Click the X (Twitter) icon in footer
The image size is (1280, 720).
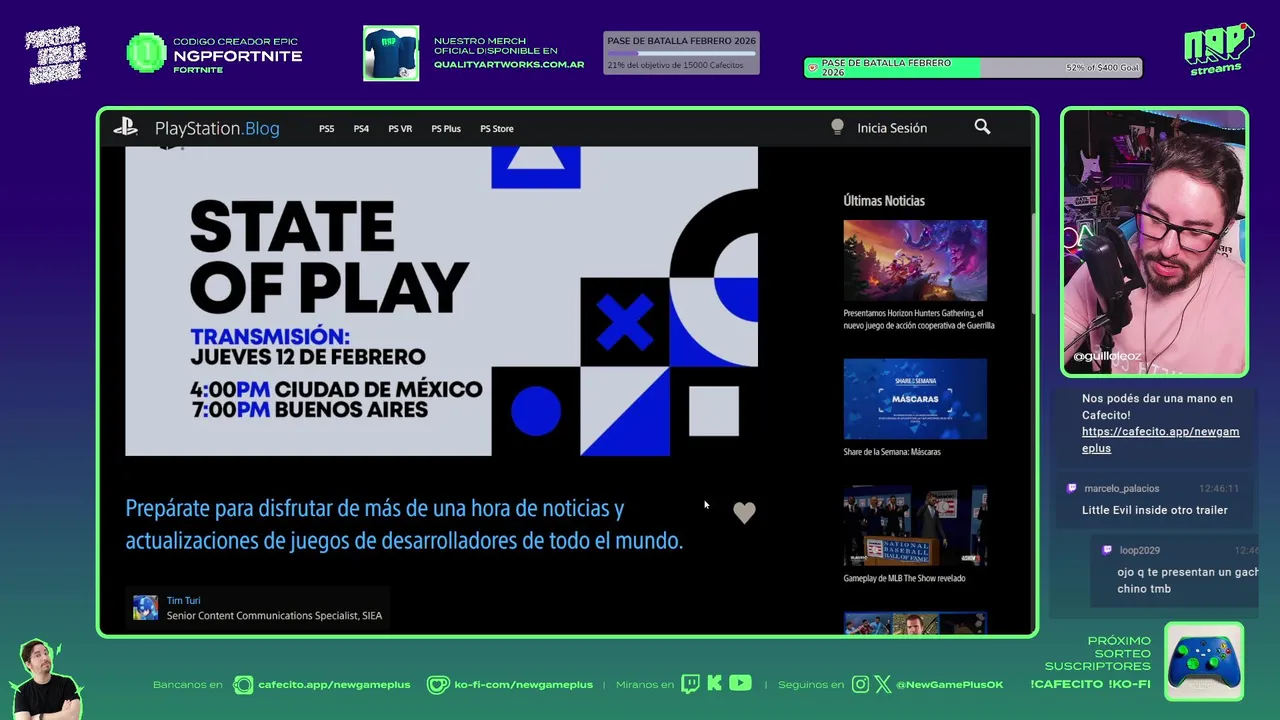tap(883, 685)
